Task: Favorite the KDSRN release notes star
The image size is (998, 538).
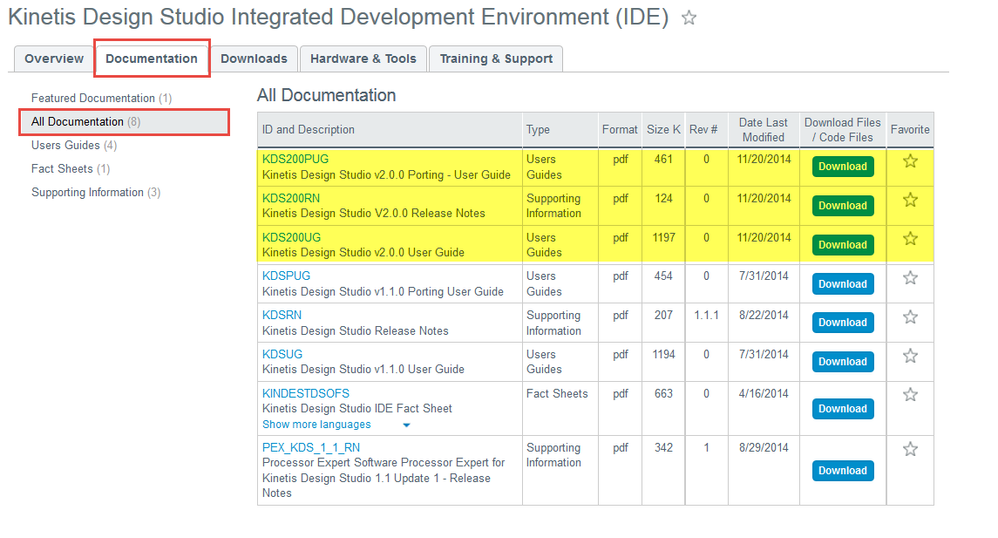Action: [910, 317]
